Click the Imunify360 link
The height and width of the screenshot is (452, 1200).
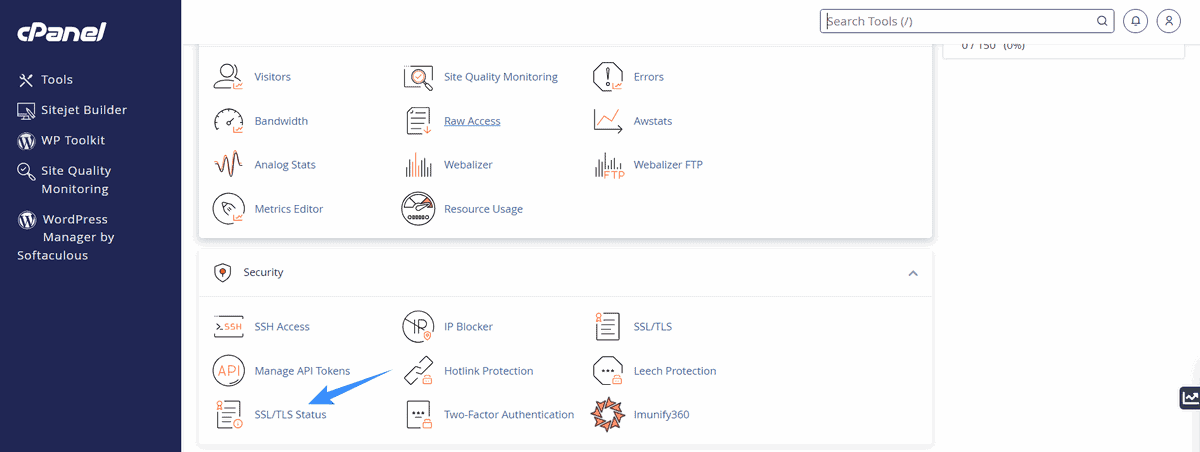pyautogui.click(x=661, y=415)
